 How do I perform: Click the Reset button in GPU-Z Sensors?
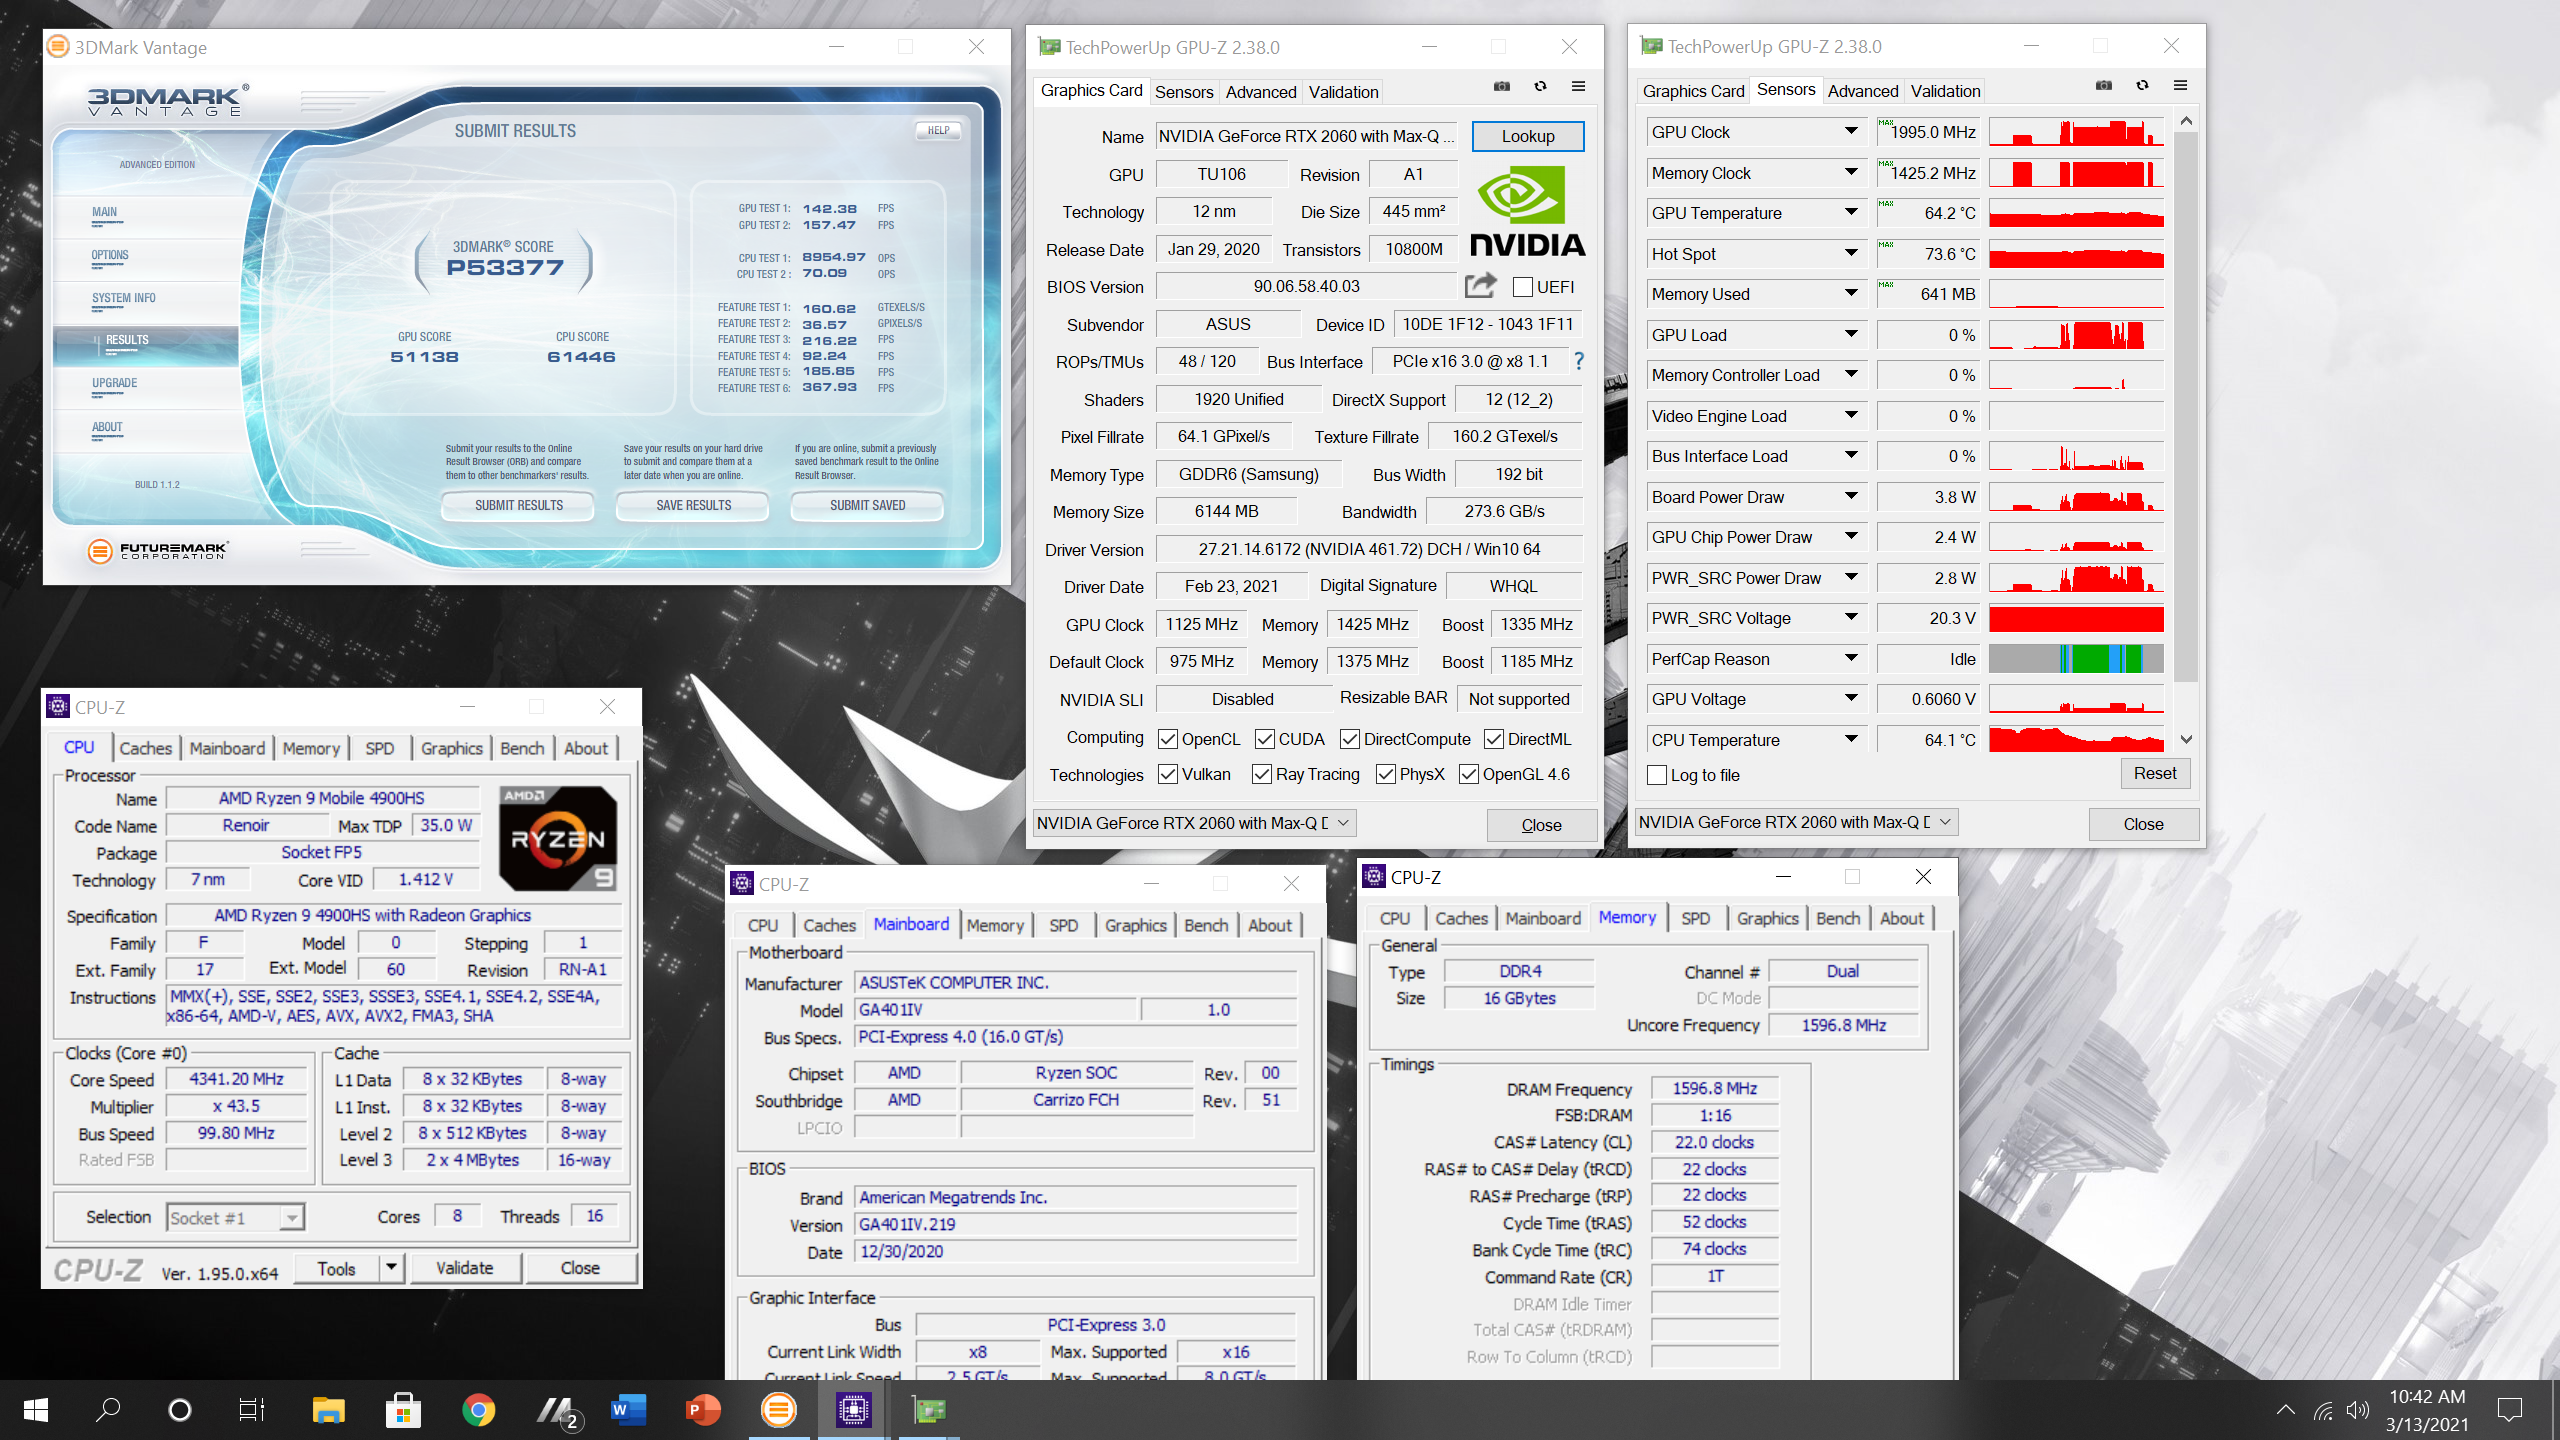click(2154, 773)
